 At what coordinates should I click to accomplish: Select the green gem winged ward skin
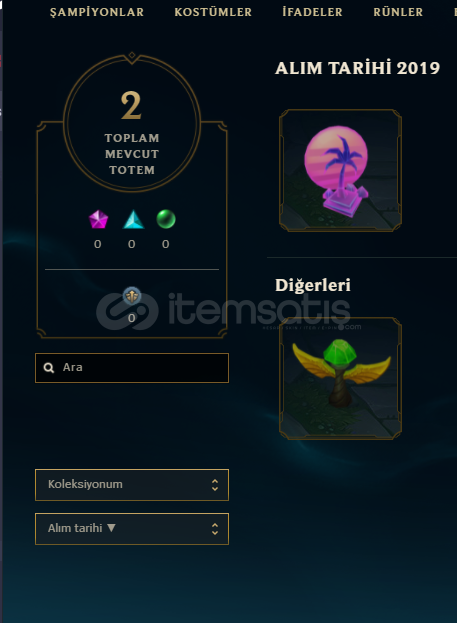click(340, 378)
